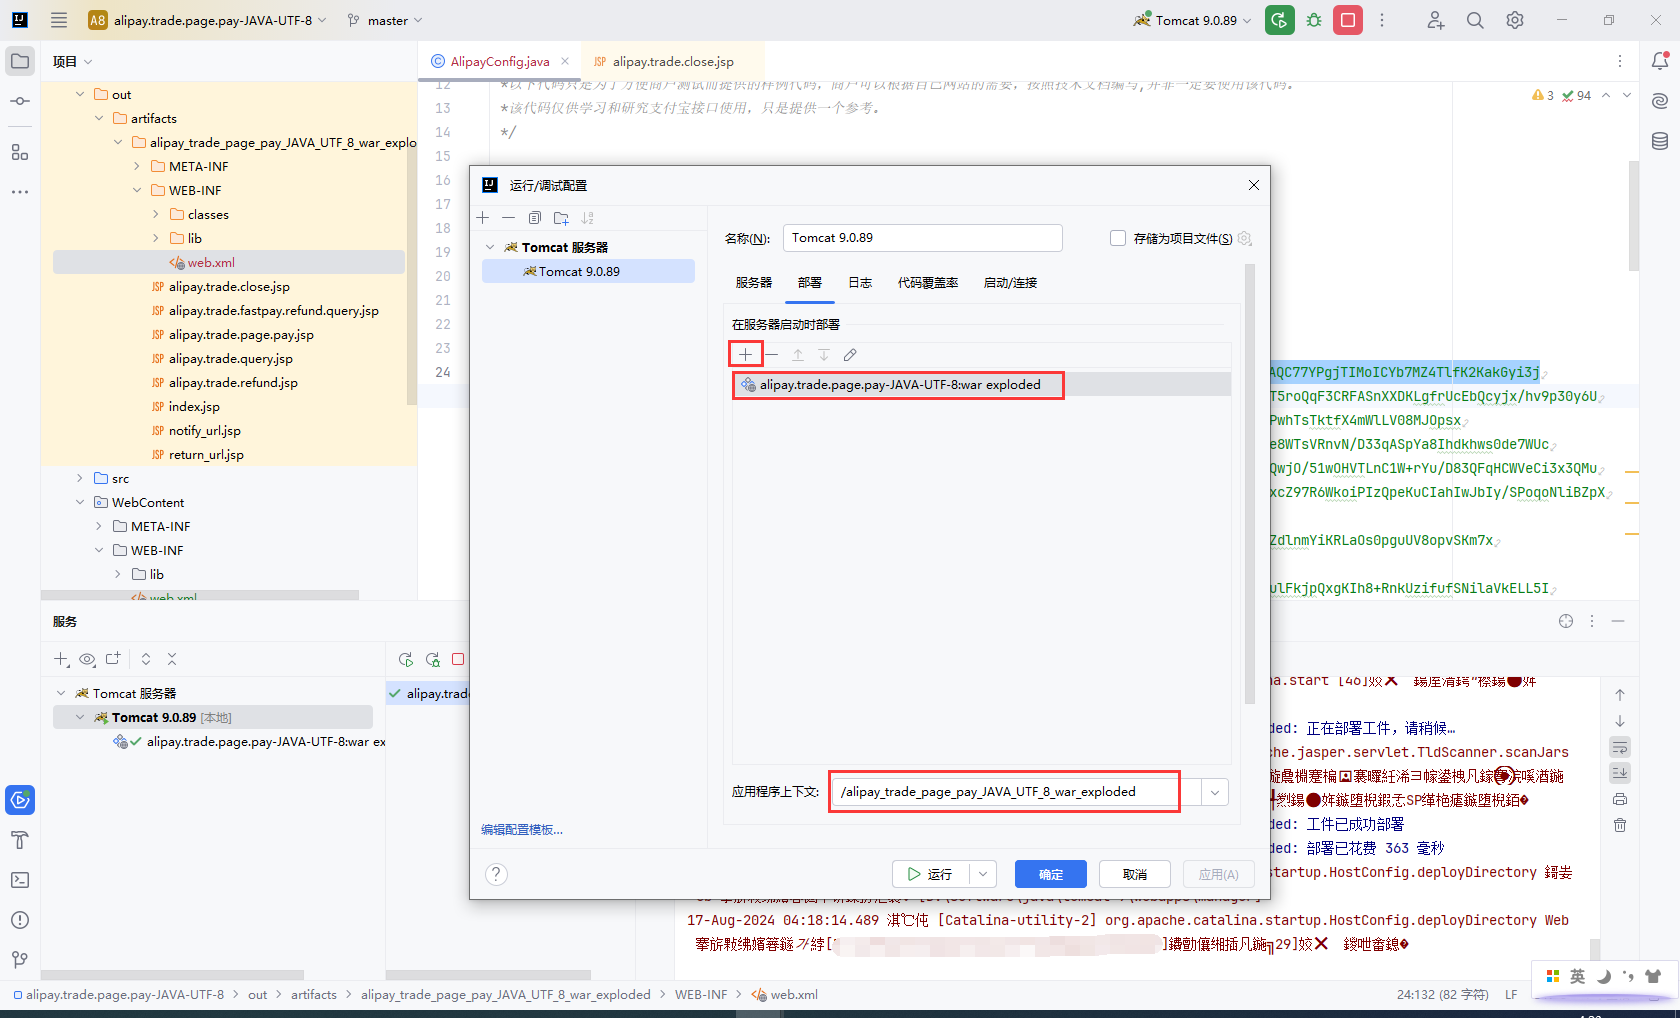Screen dimensions: 1680x1018
Task: Open the main hamburger menu
Action: click(59, 20)
